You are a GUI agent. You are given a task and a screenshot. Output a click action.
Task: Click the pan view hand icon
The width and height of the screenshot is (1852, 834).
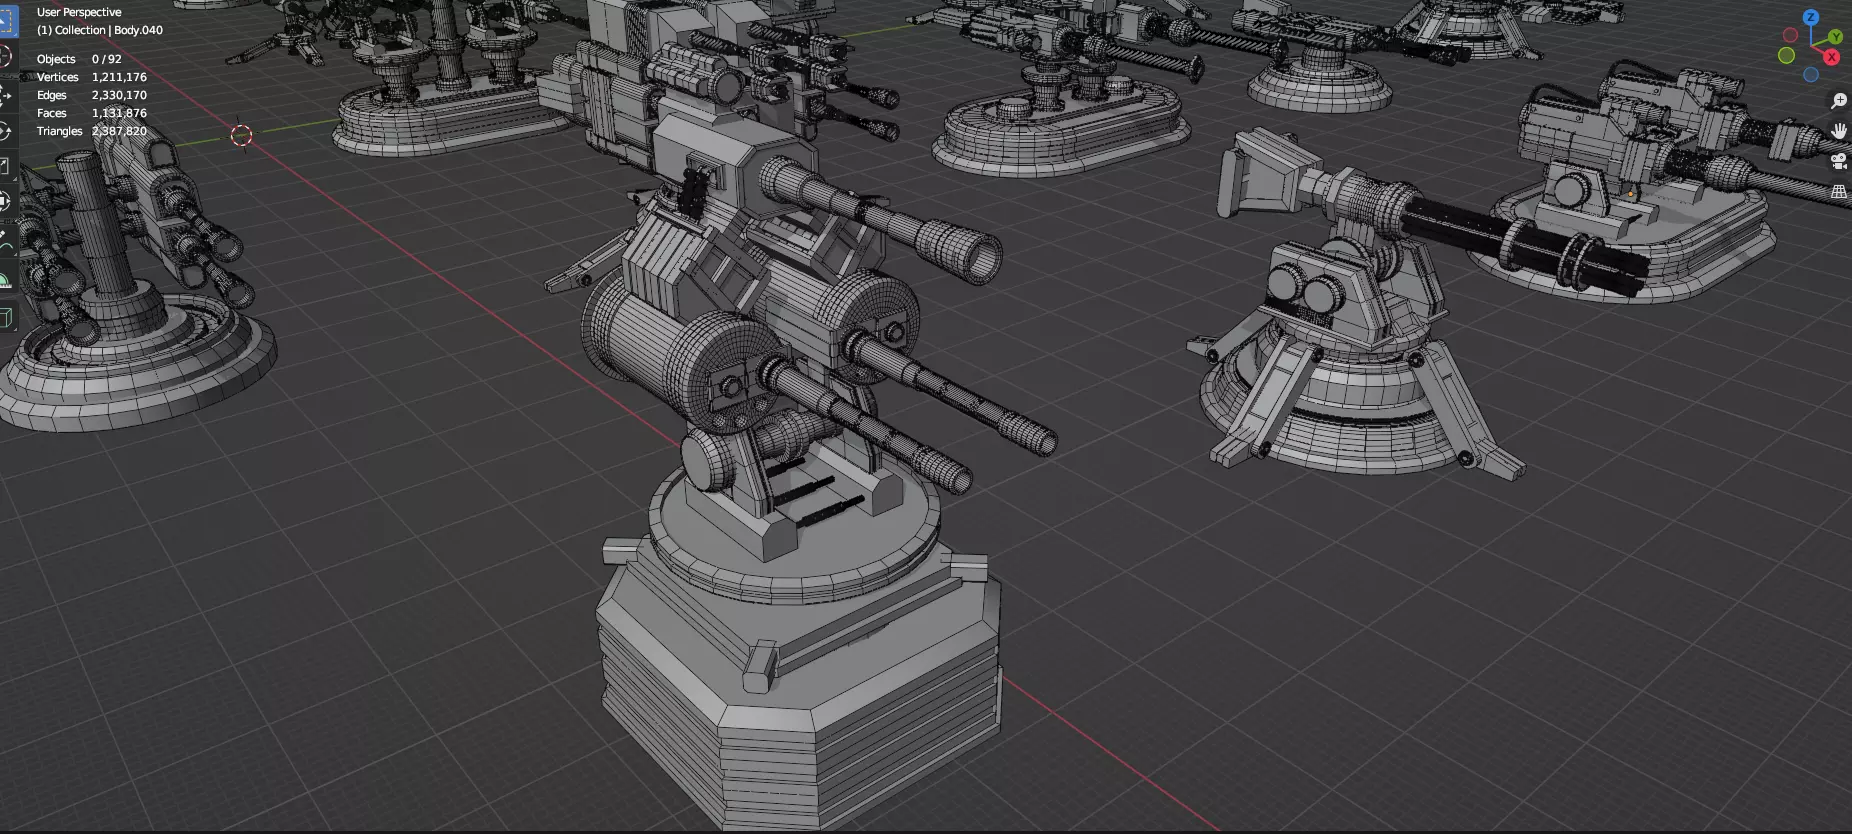[1838, 131]
